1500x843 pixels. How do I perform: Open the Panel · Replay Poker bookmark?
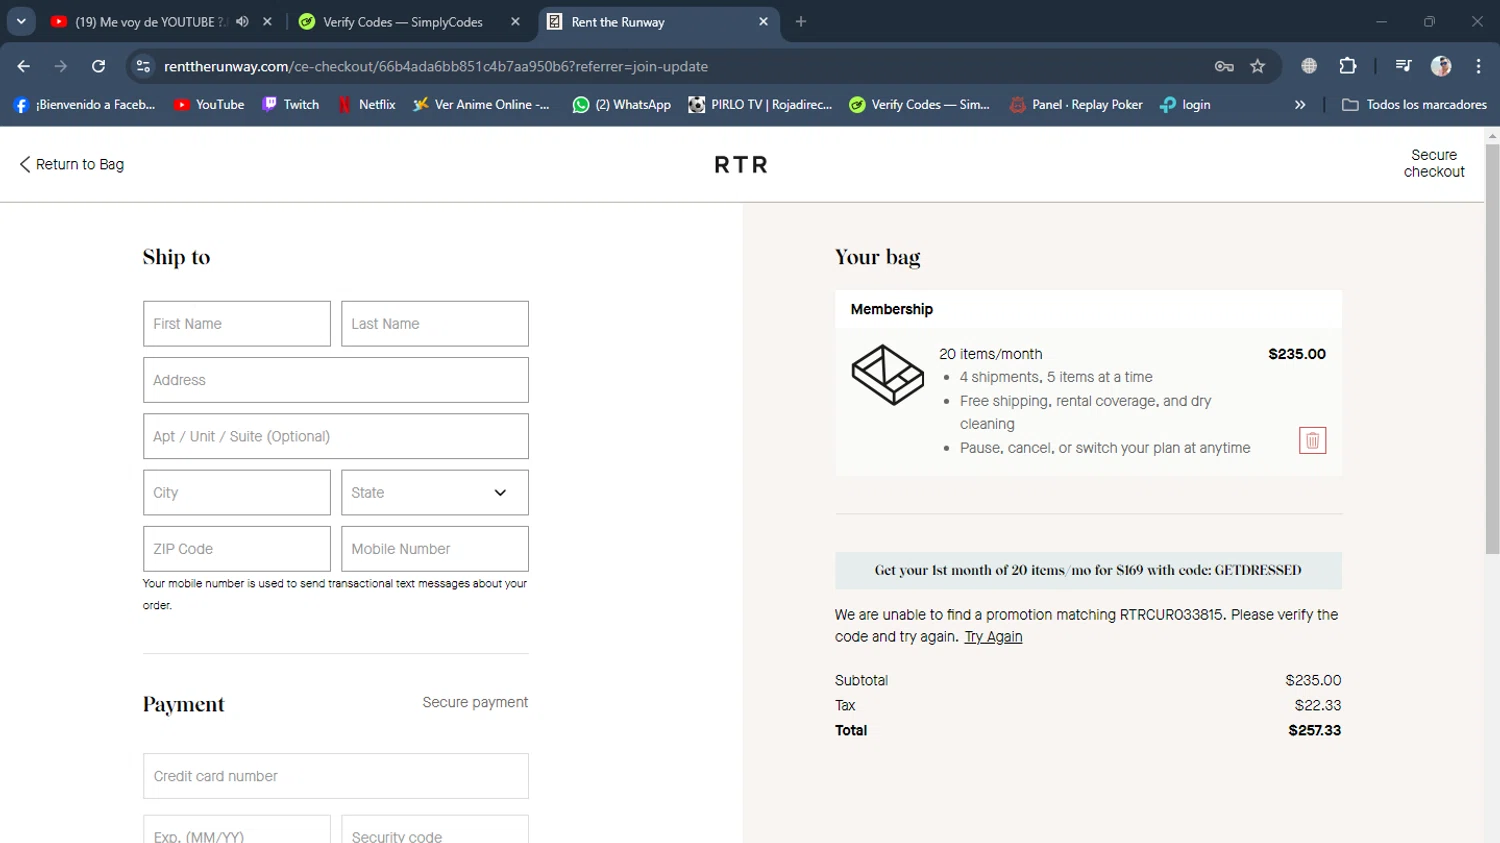[1076, 104]
